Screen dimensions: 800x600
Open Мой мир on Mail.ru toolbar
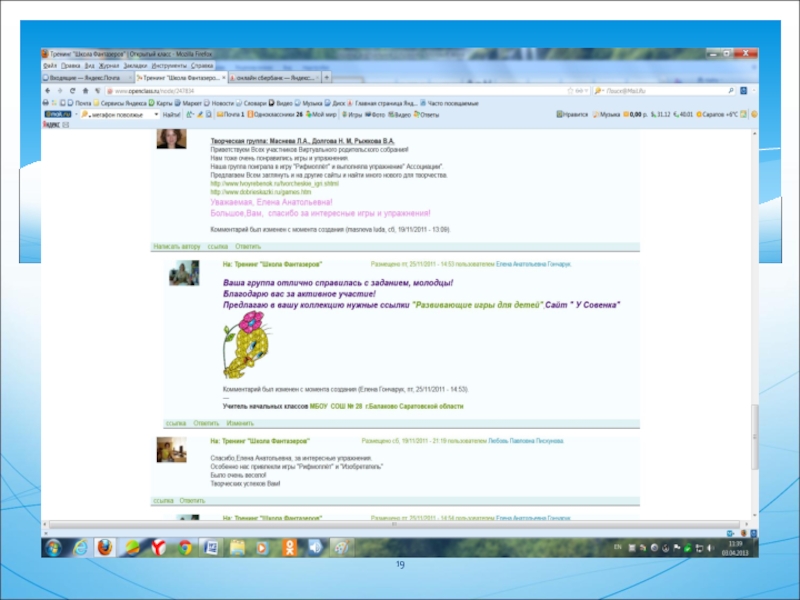coord(321,115)
